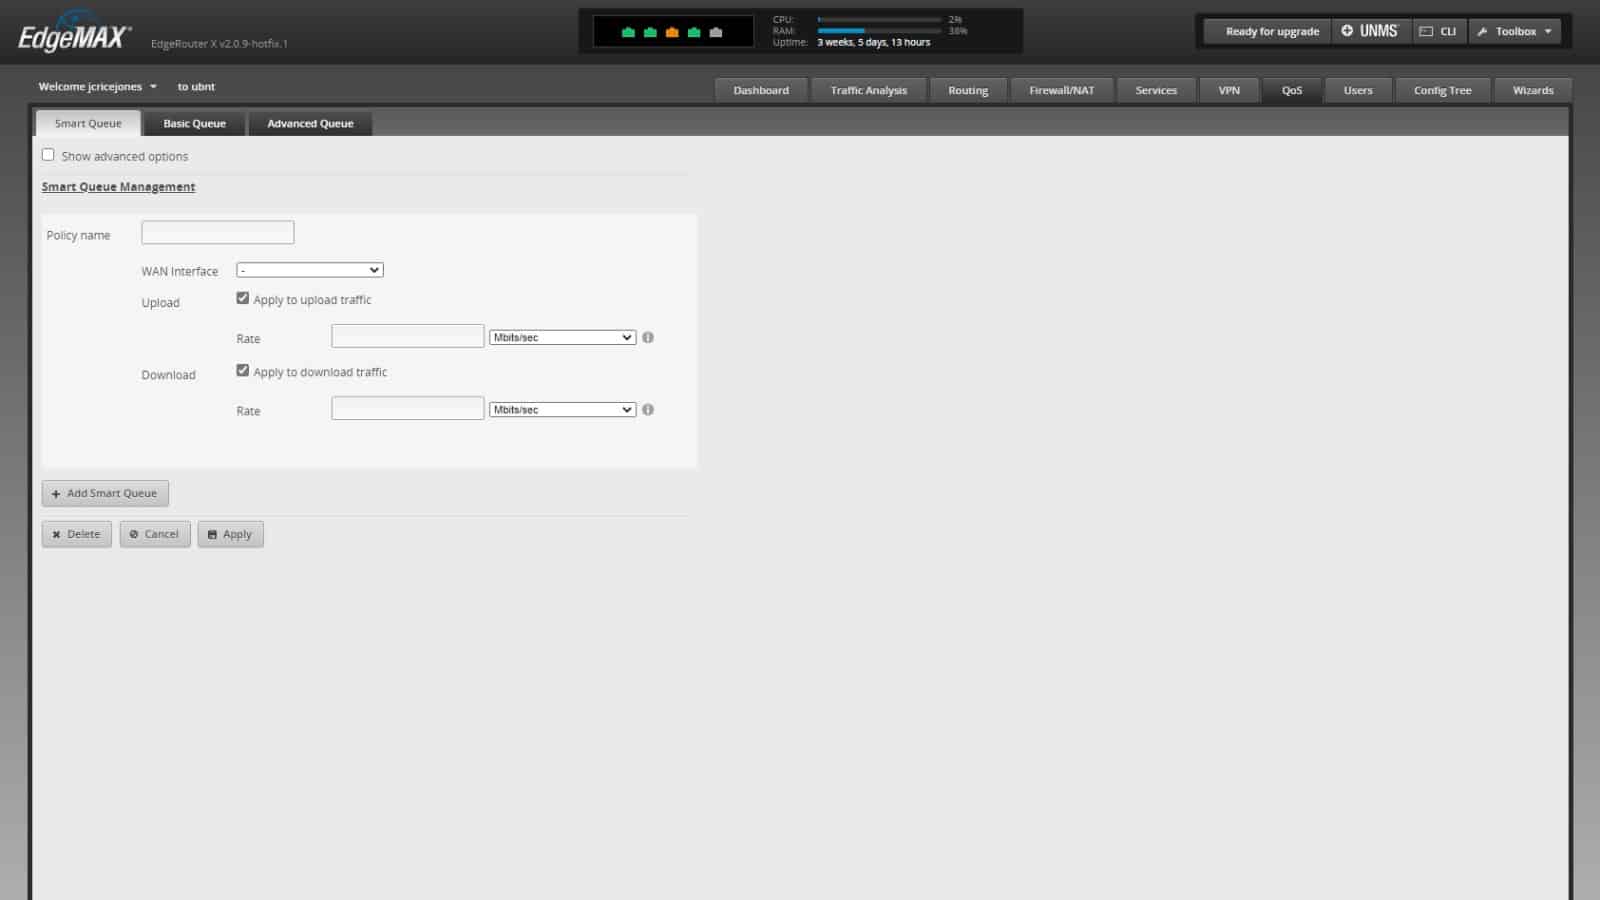
Task: Uncheck Apply to download traffic
Action: 242,370
